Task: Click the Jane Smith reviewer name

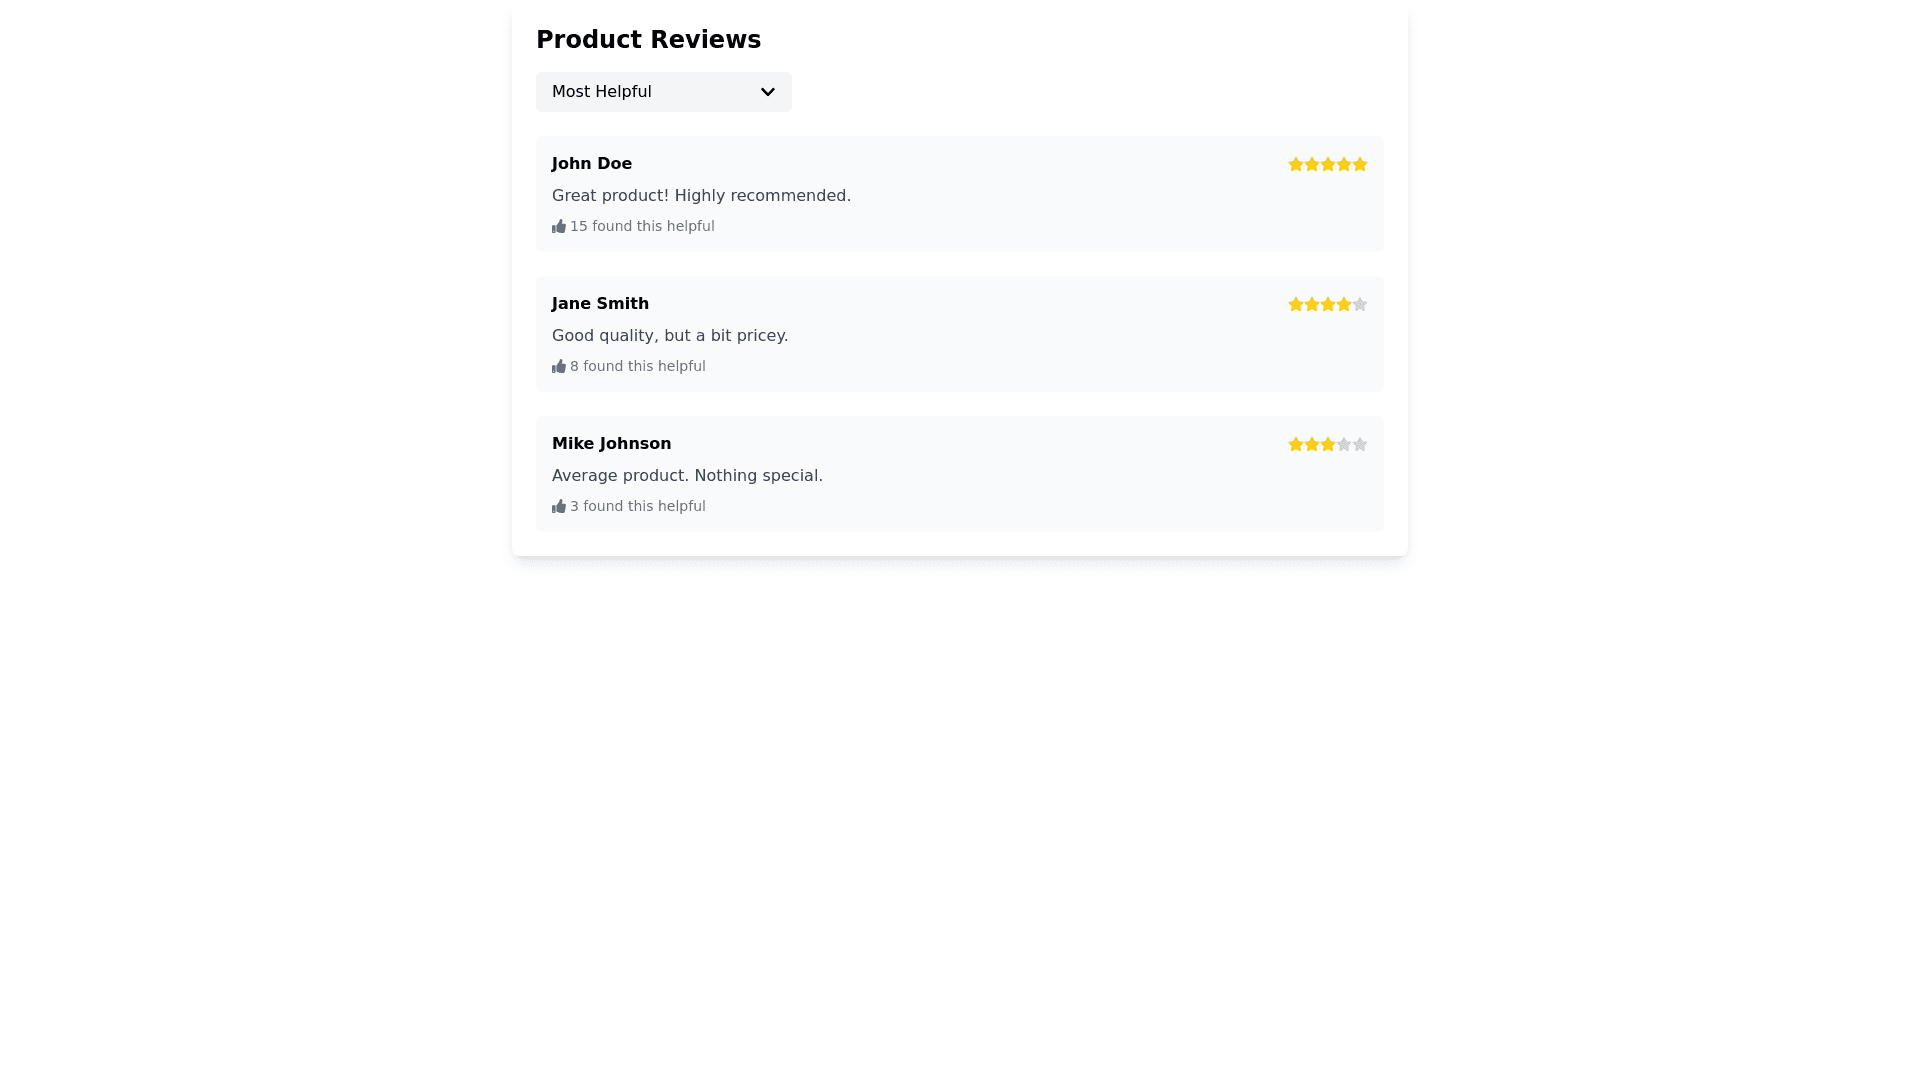Action: [x=600, y=304]
